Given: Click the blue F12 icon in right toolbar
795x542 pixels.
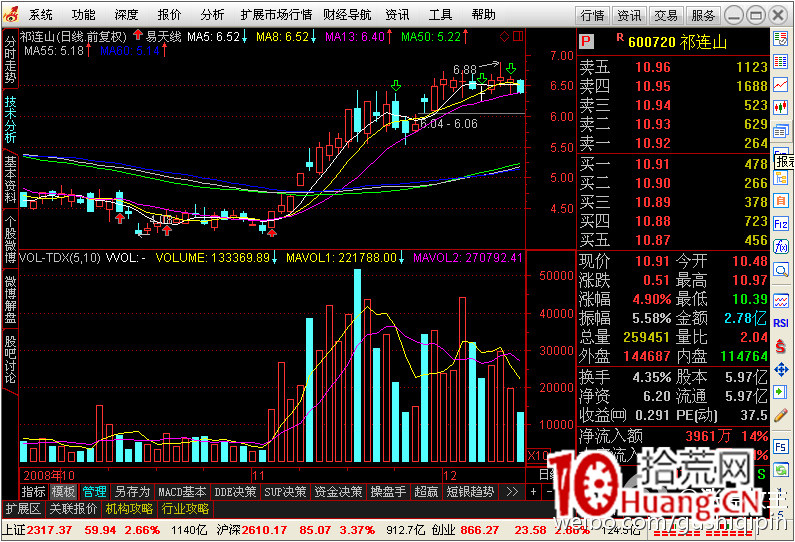Looking at the screenshot, I should click(781, 224).
